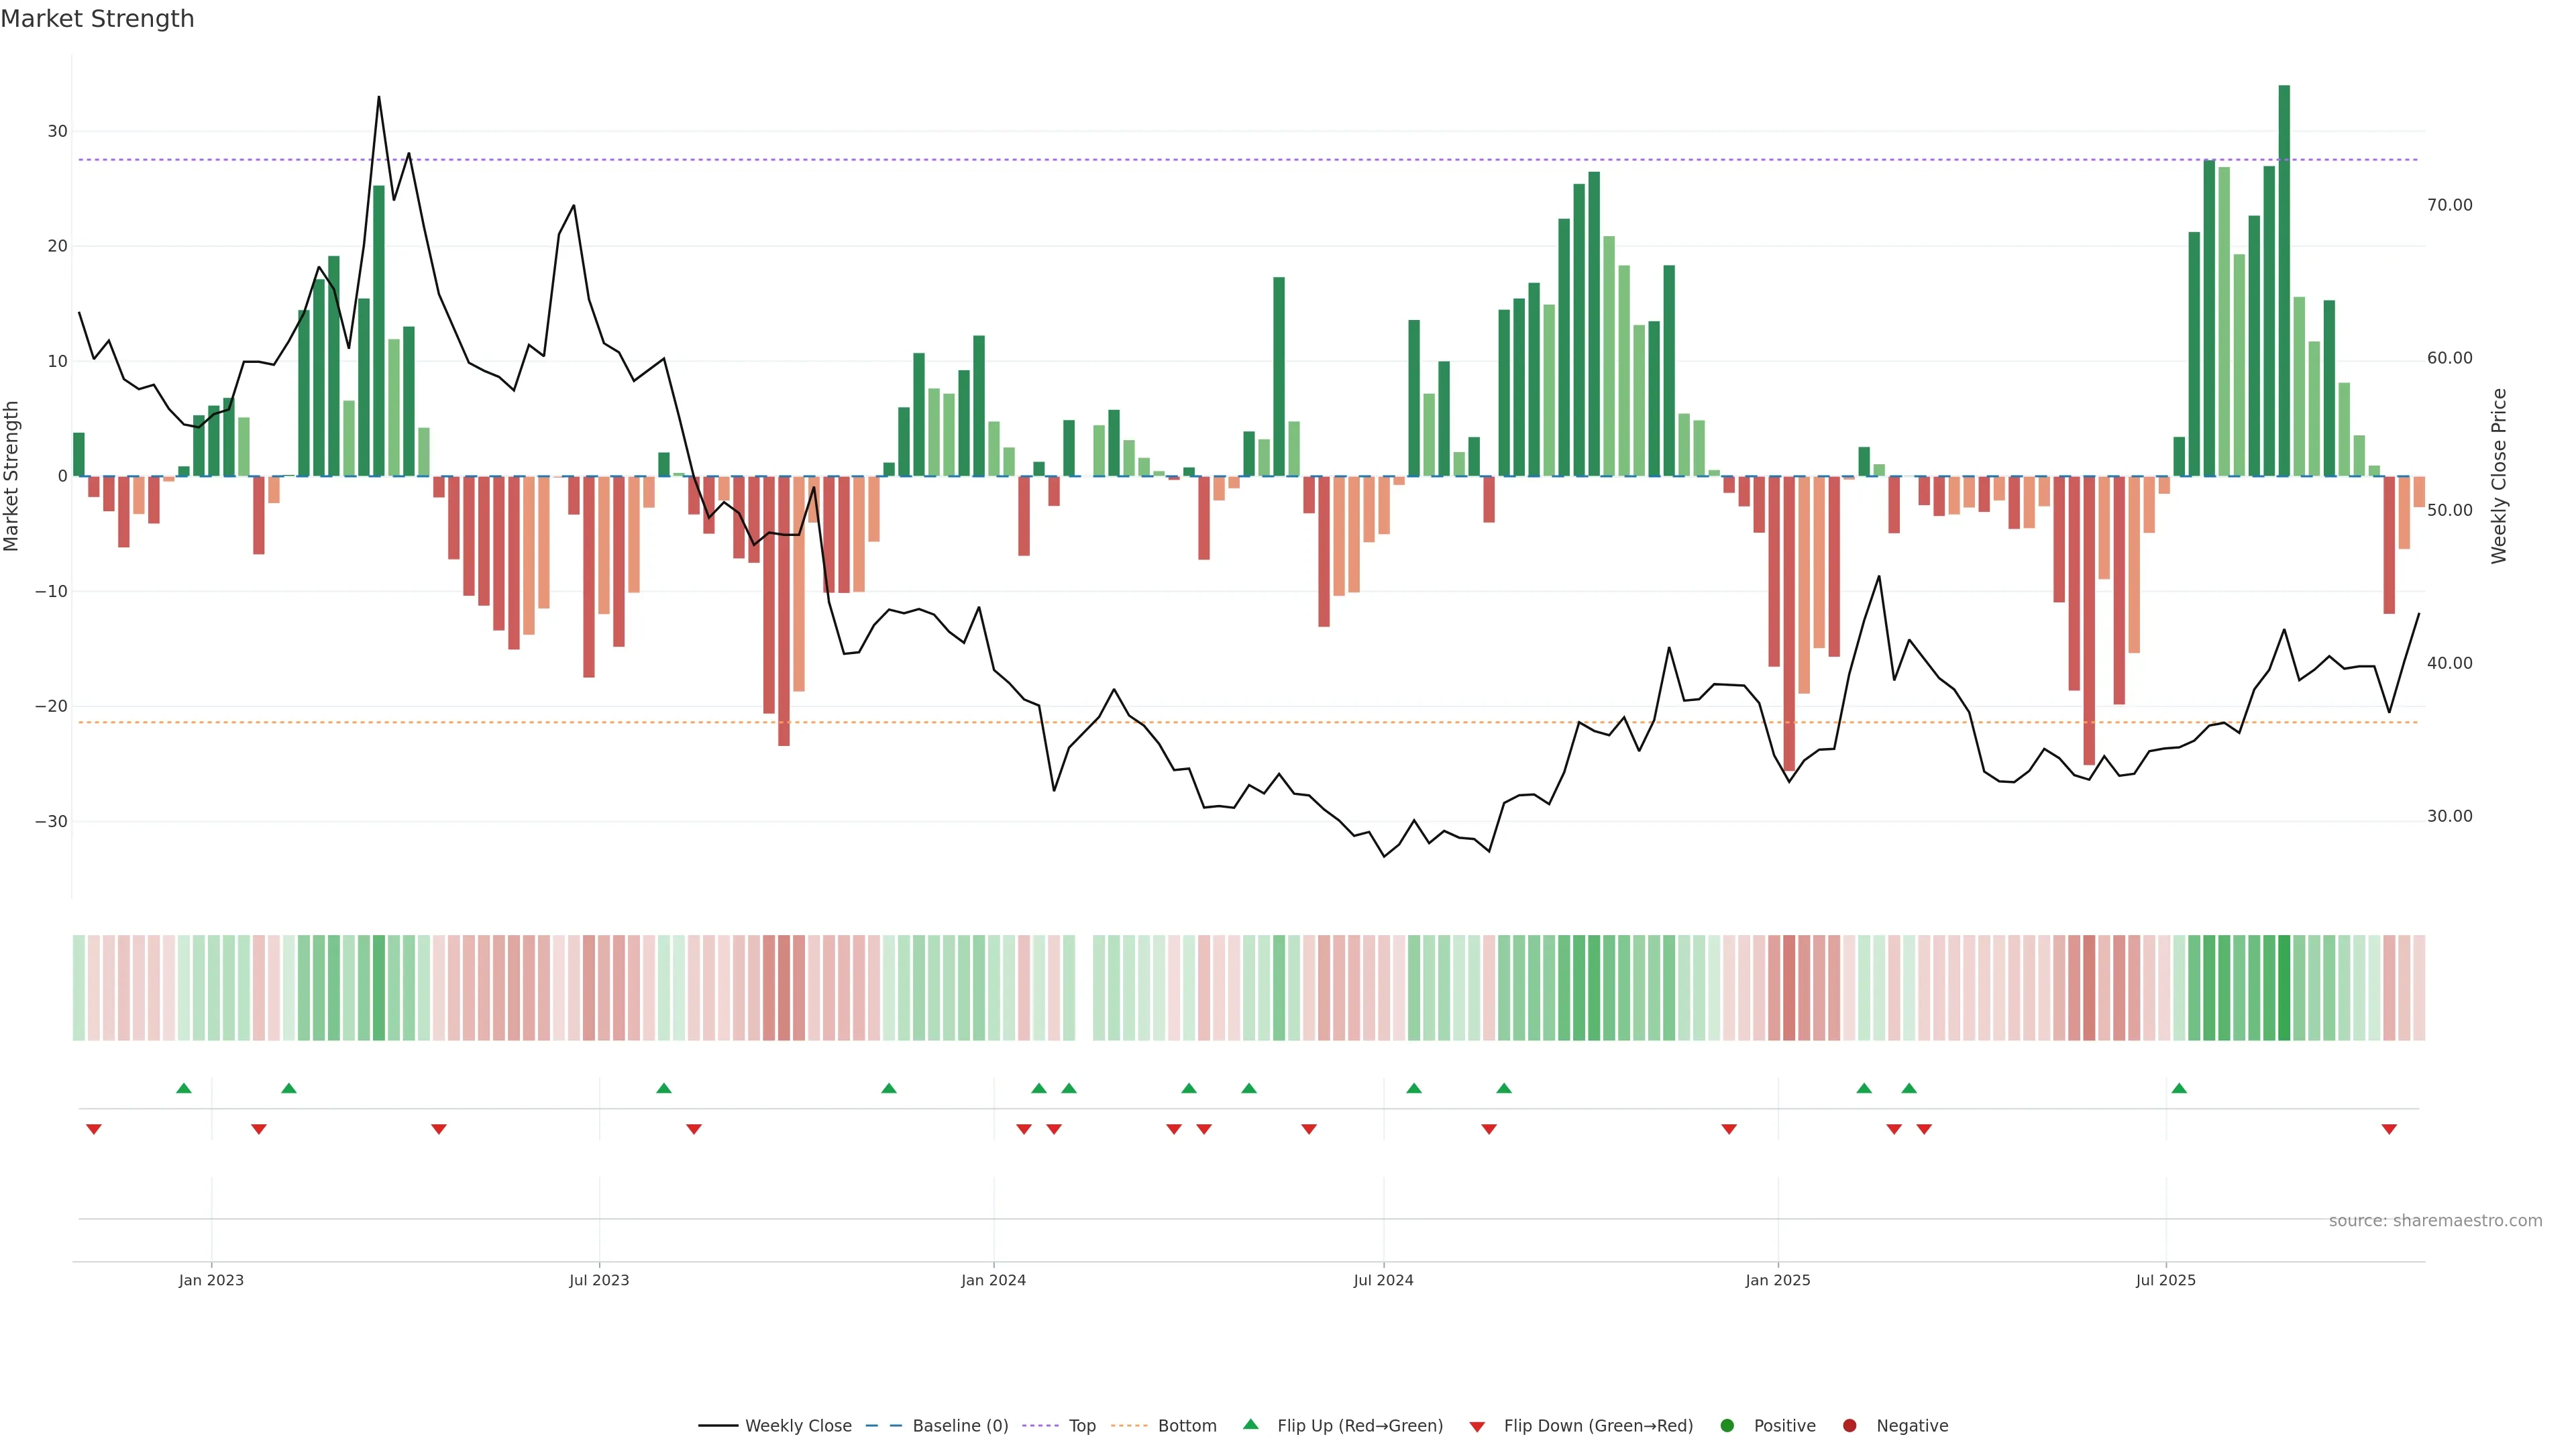Viewport: 2576px width, 1449px height.
Task: Click the Jan 2025 x-axis label
Action: pyautogui.click(x=1777, y=1280)
